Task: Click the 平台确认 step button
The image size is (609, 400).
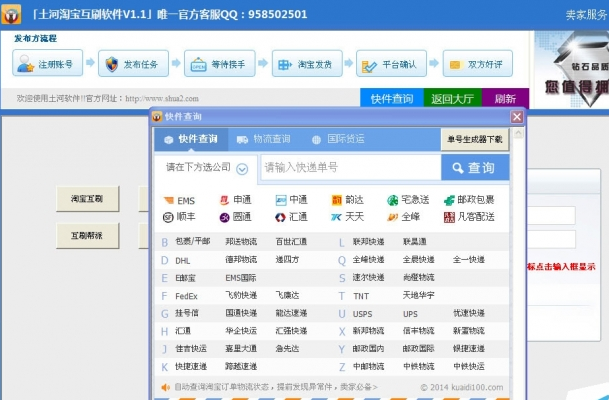Action: pyautogui.click(x=392, y=64)
